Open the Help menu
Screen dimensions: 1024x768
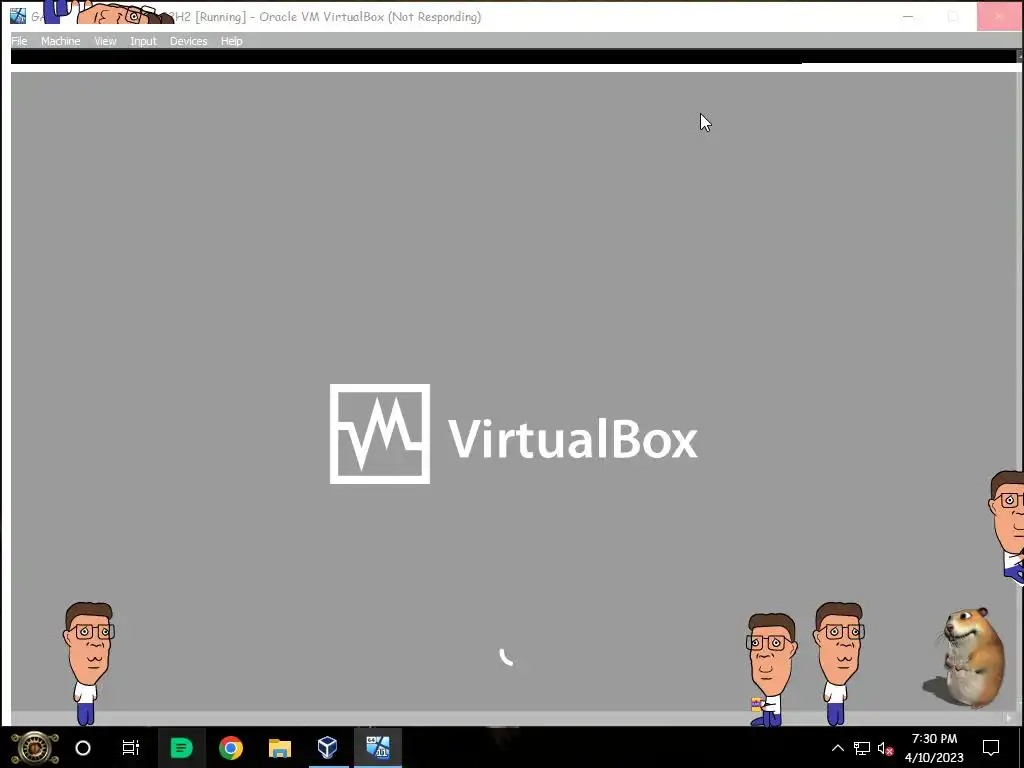231,41
